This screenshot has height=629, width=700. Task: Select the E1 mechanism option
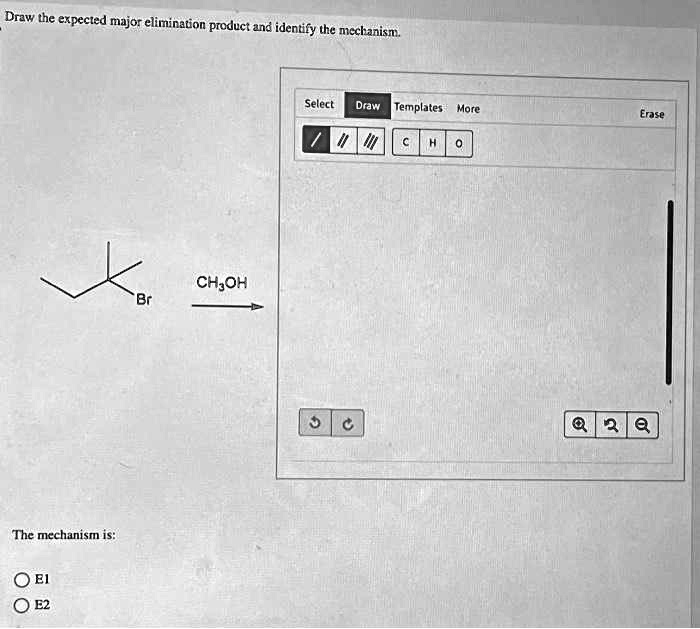pos(21,580)
